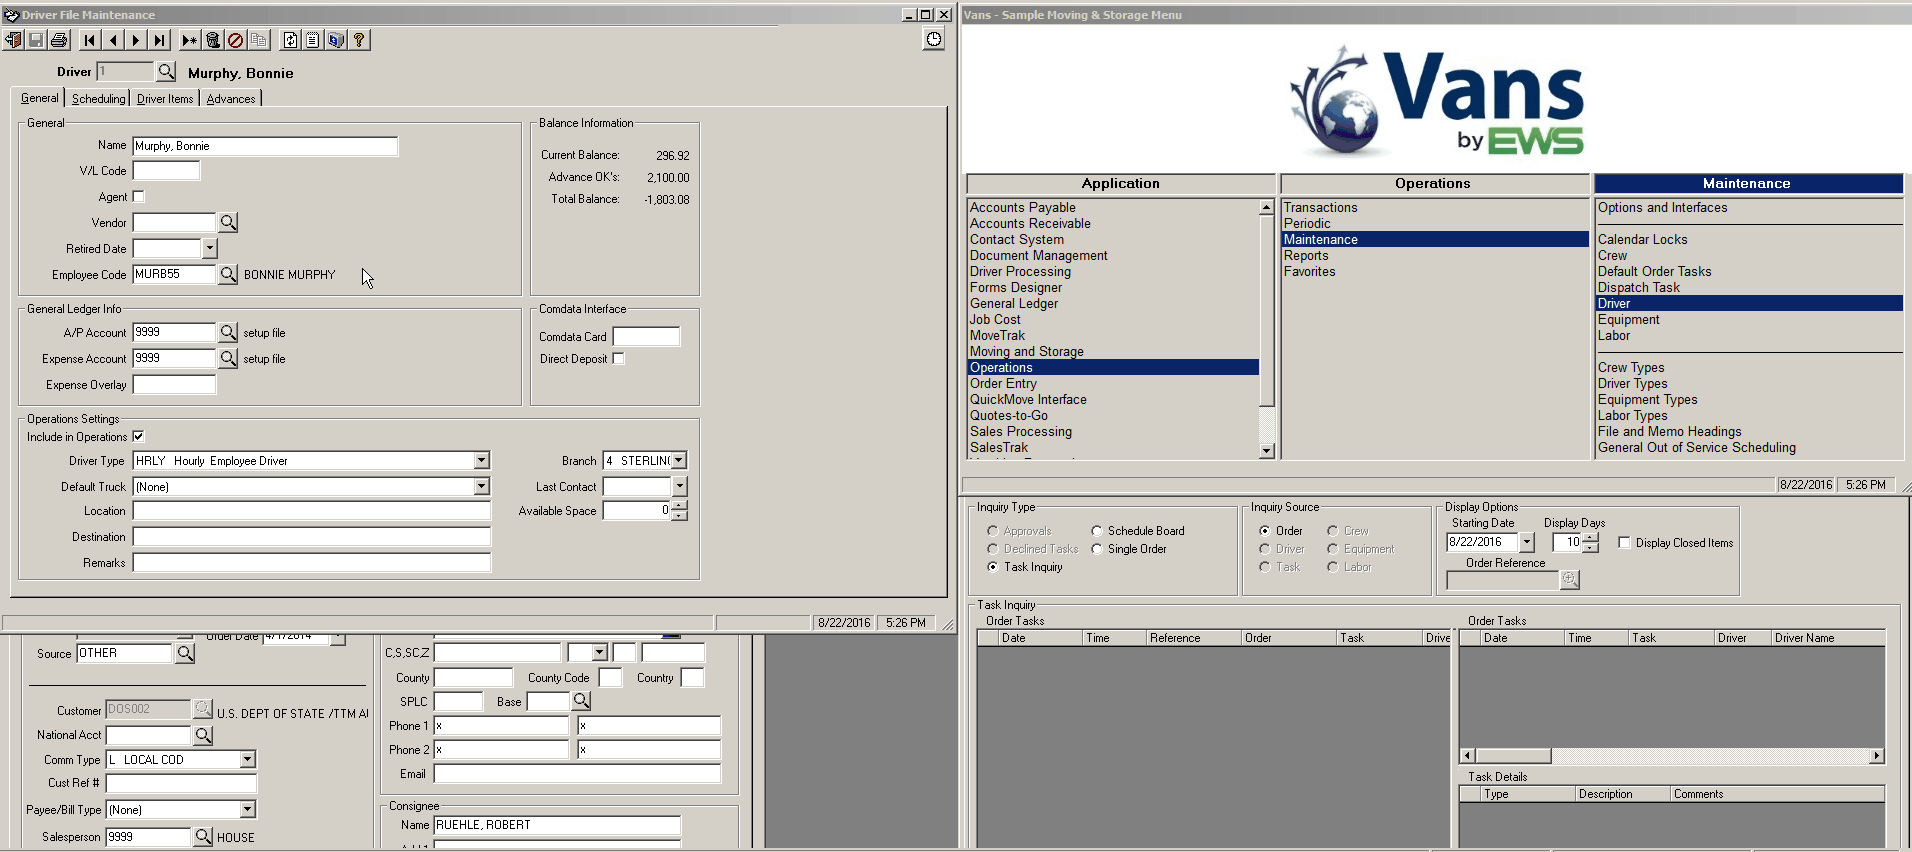
Task: Click the Available Space spinner arrows
Action: pyautogui.click(x=680, y=511)
